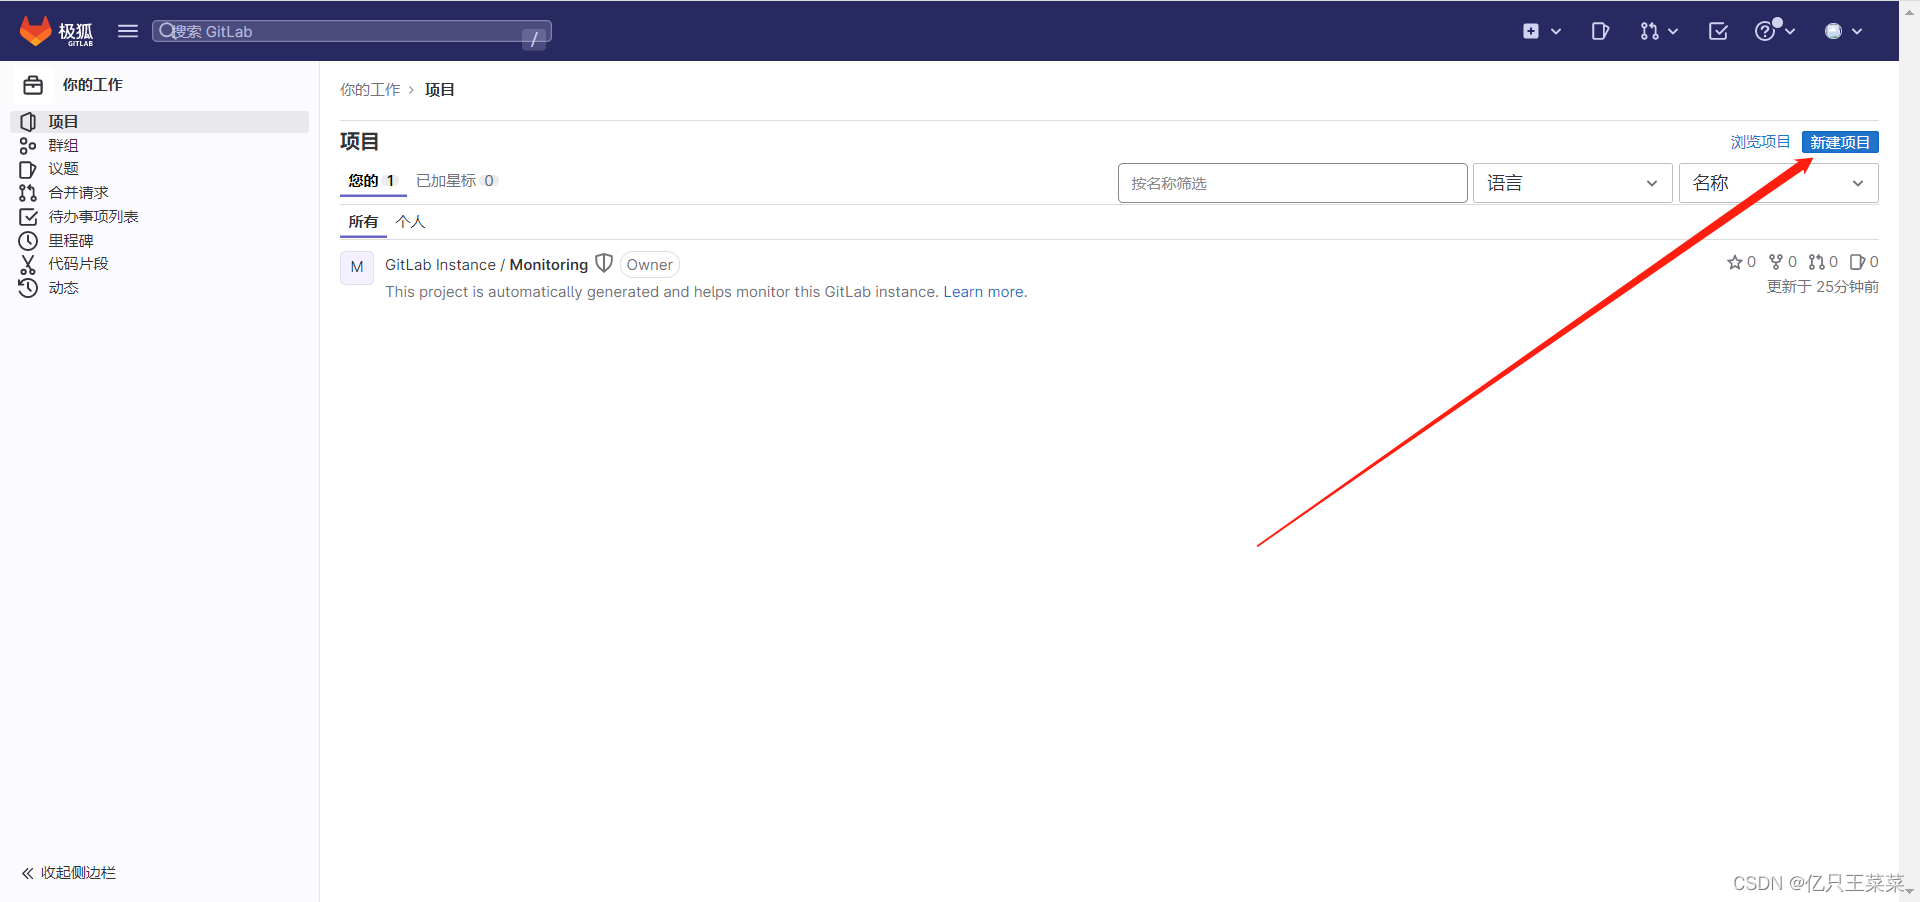
Task: Click the 合并请求 sidebar icon
Action: pos(28,193)
